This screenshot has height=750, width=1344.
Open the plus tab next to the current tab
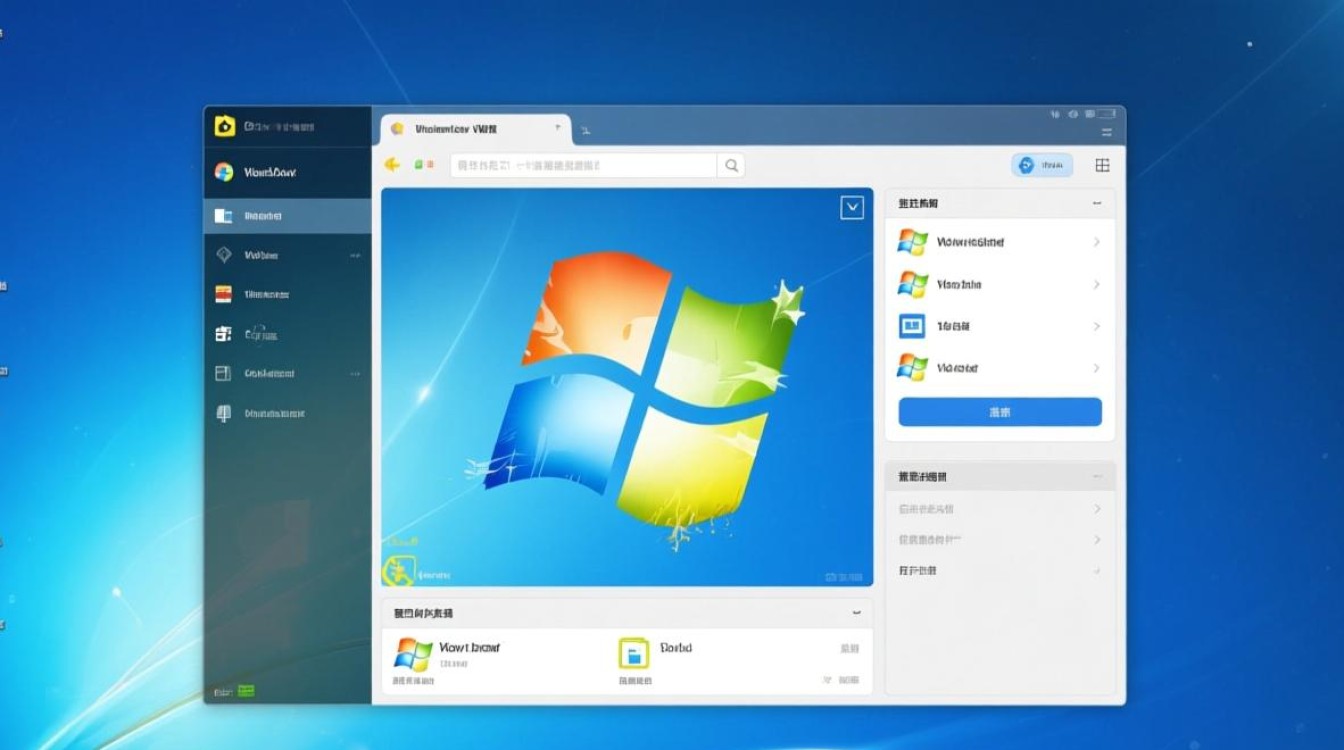586,131
